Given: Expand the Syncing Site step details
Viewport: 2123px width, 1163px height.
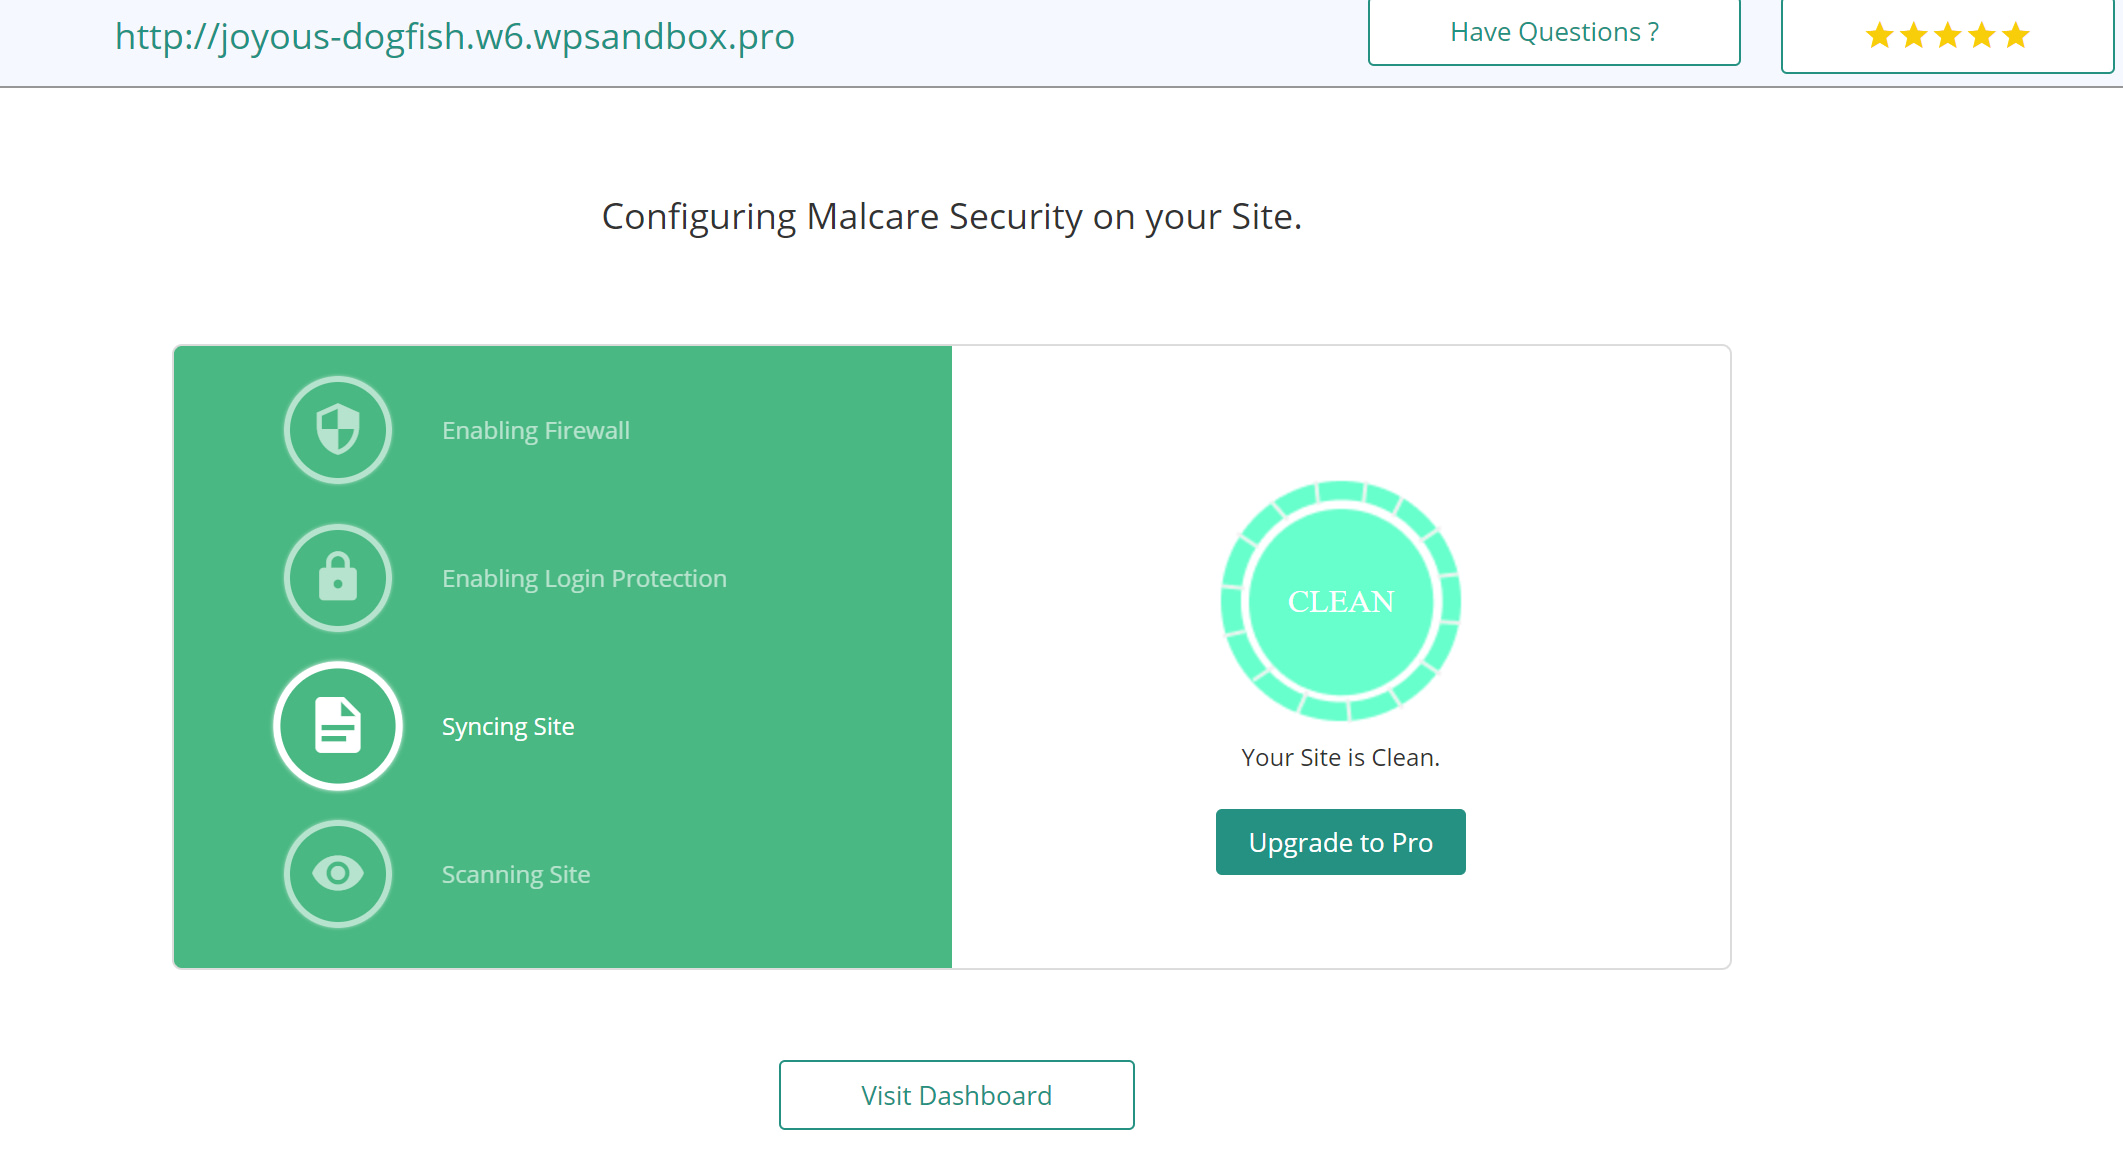Looking at the screenshot, I should point(508,726).
